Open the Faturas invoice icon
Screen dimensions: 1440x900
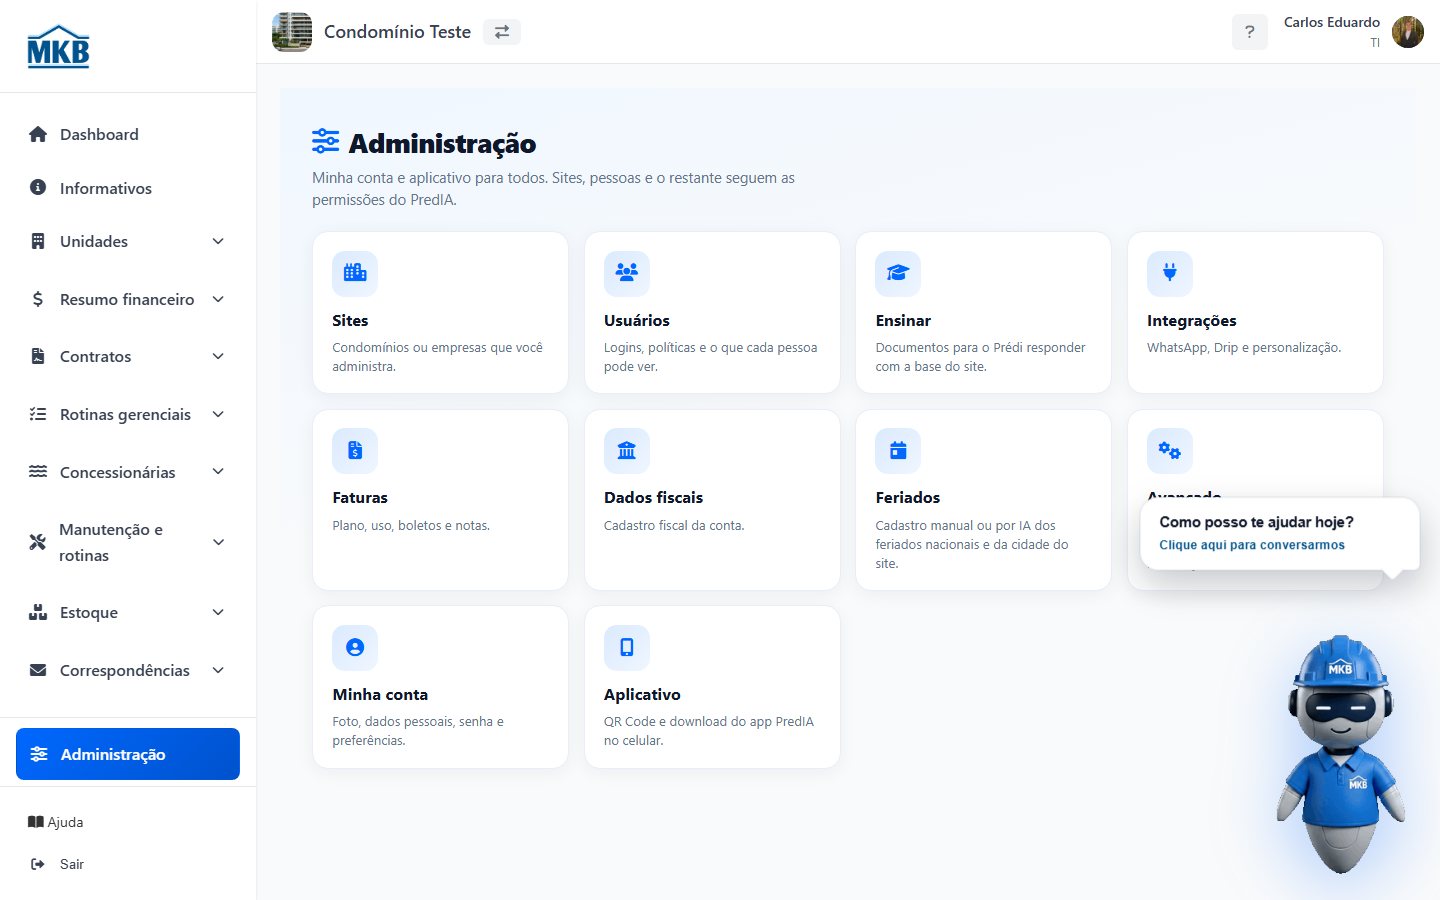tap(355, 451)
